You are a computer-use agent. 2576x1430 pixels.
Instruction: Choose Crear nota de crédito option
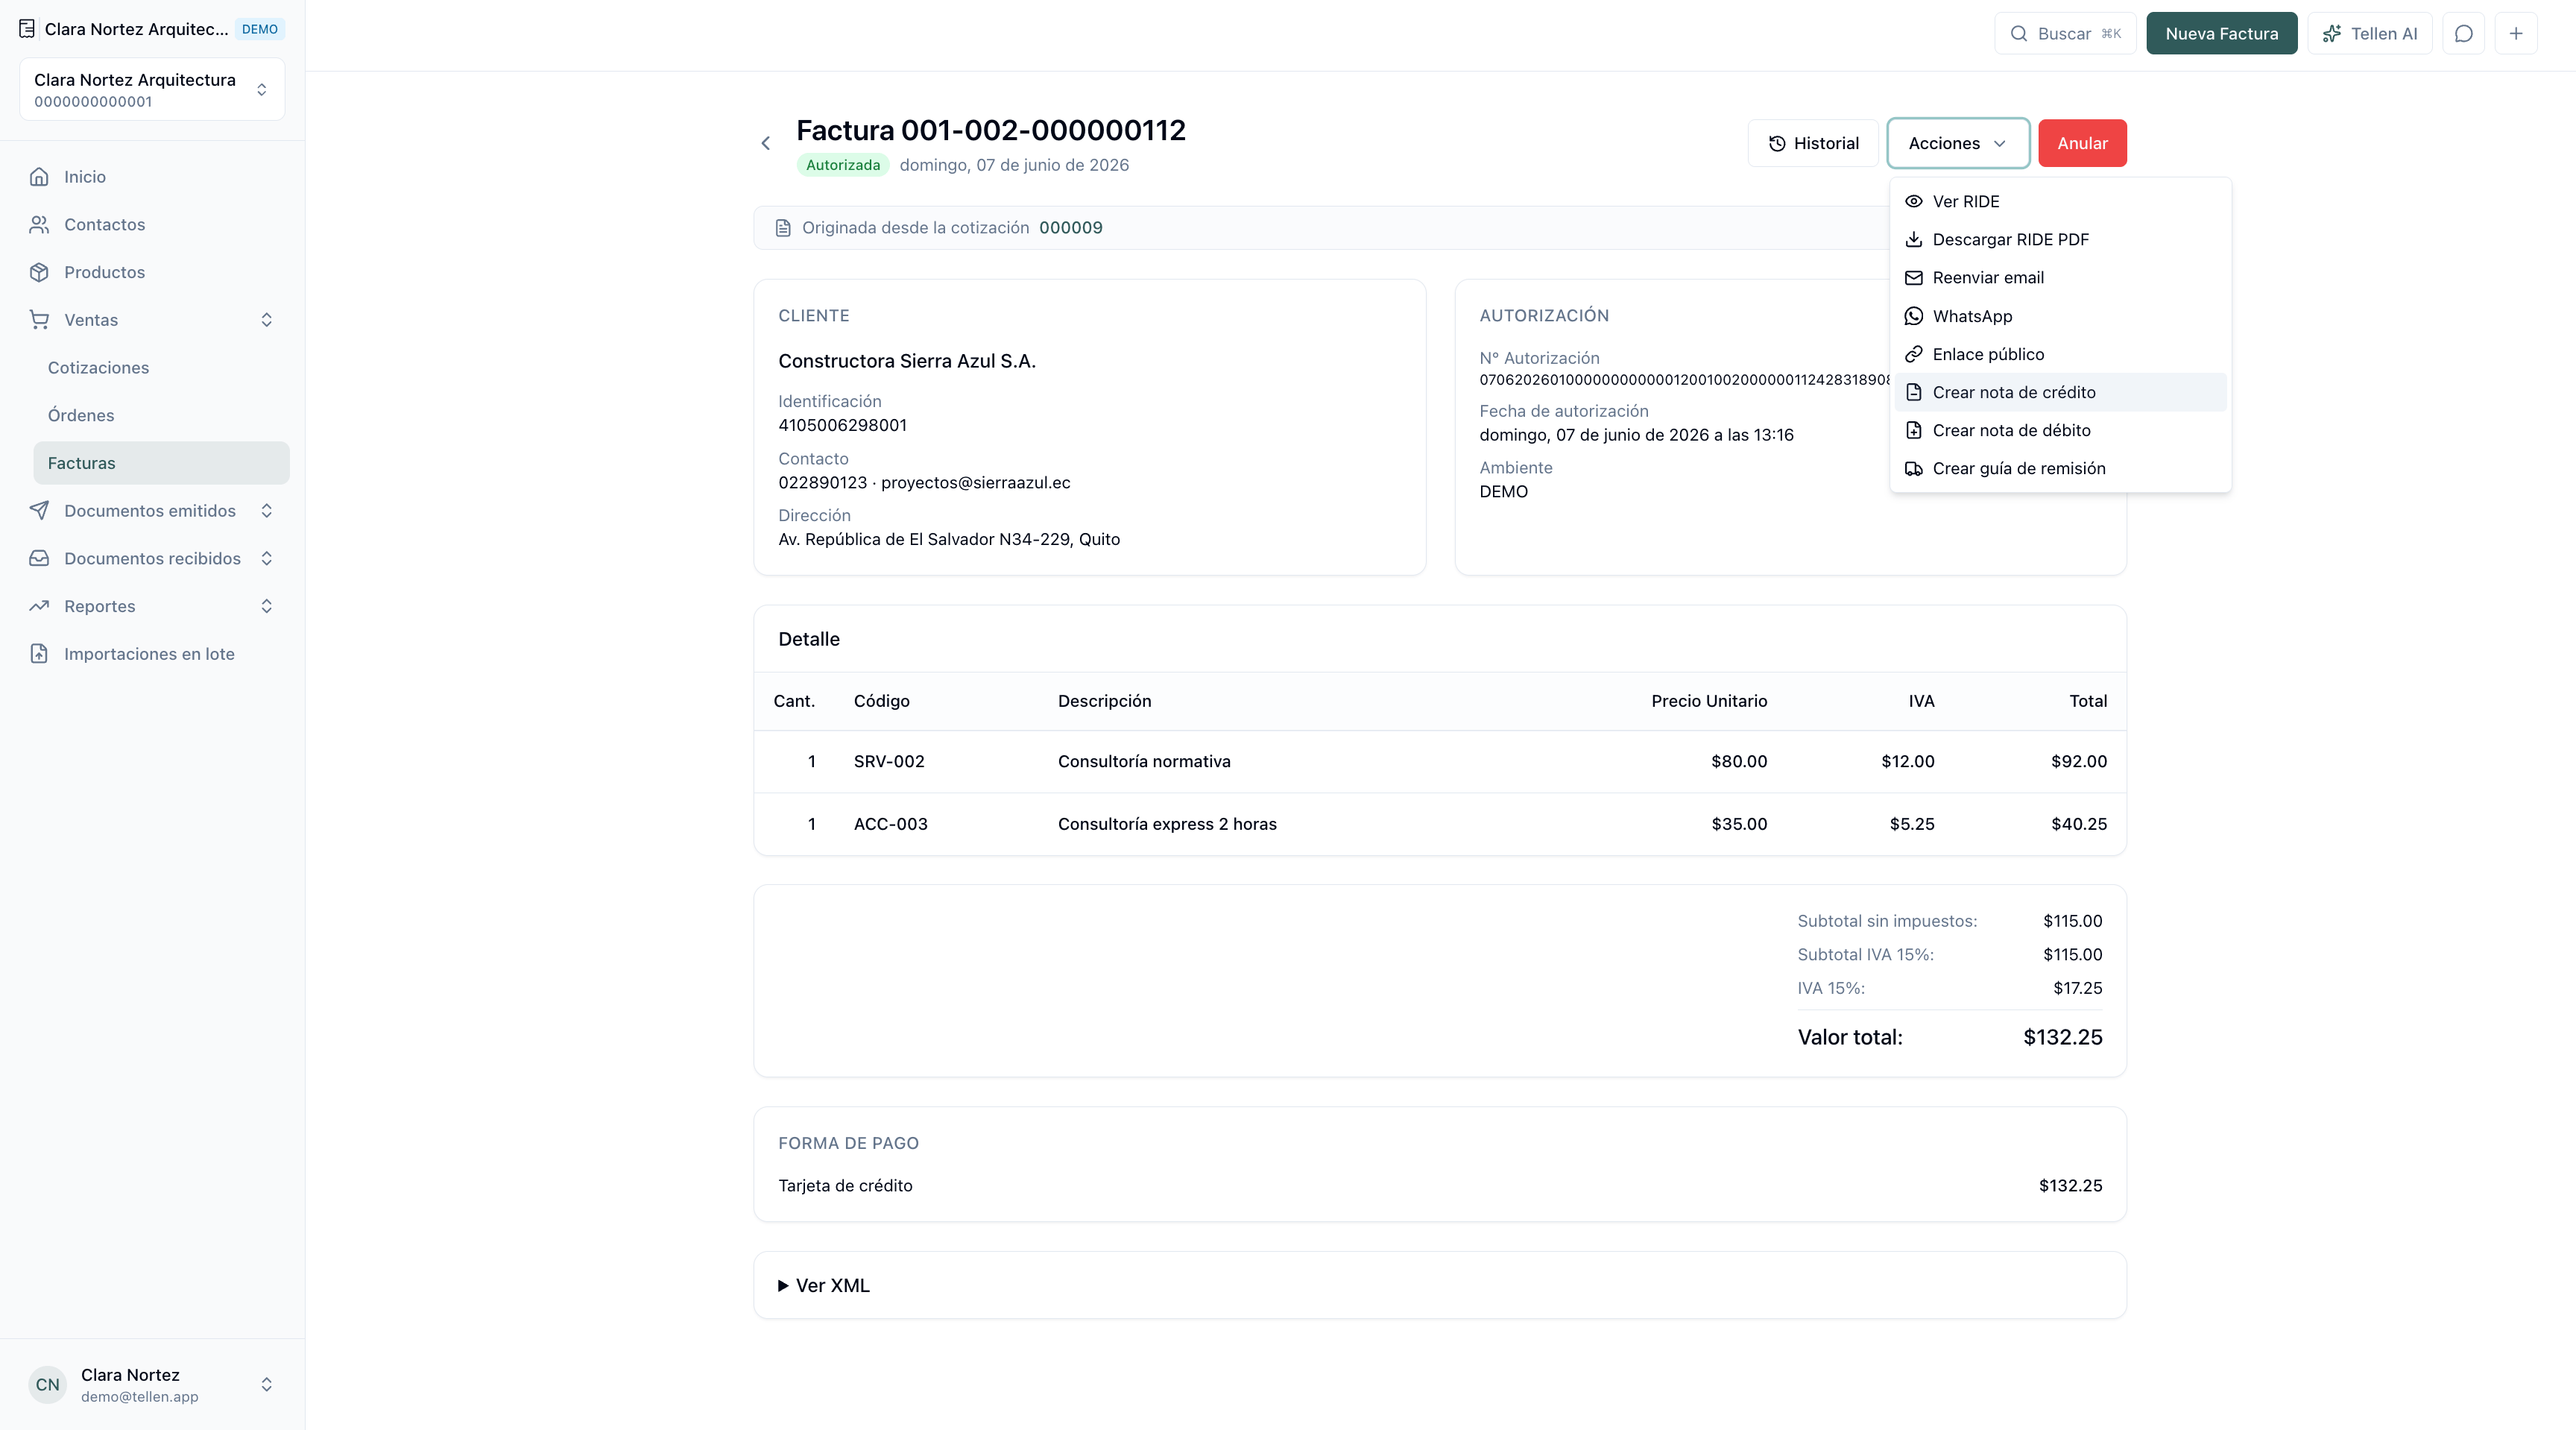pos(2060,392)
